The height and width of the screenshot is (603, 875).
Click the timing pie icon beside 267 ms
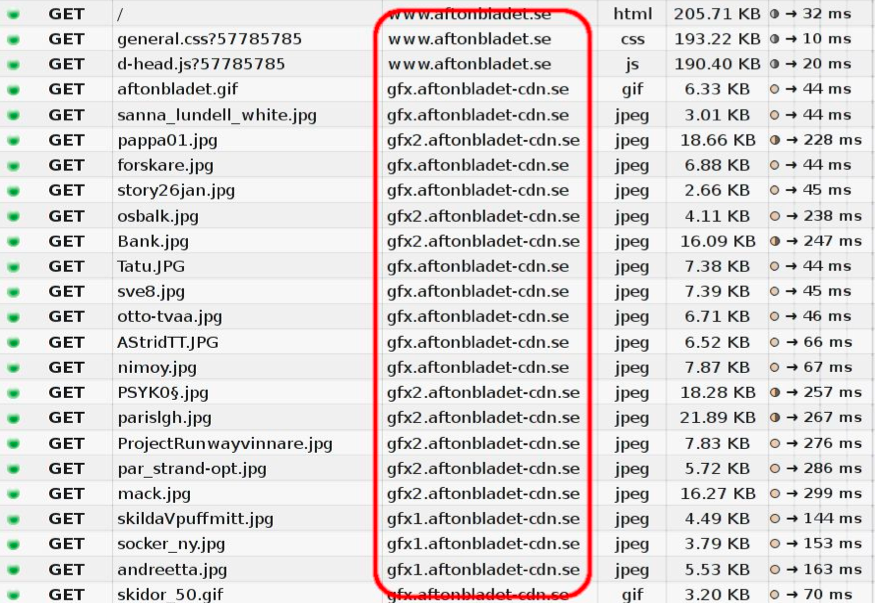(x=775, y=417)
